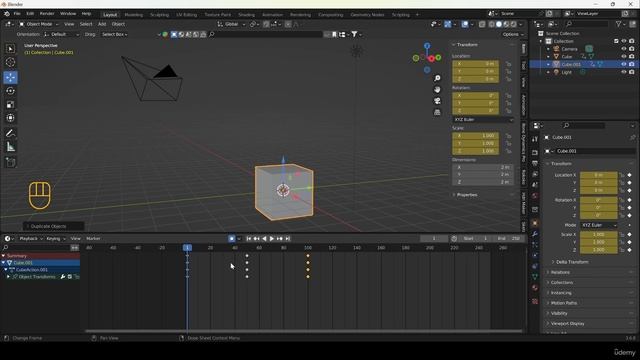Screen dimensions: 640x360
Task: Select solid viewport shading mode
Action: (x=499, y=24)
